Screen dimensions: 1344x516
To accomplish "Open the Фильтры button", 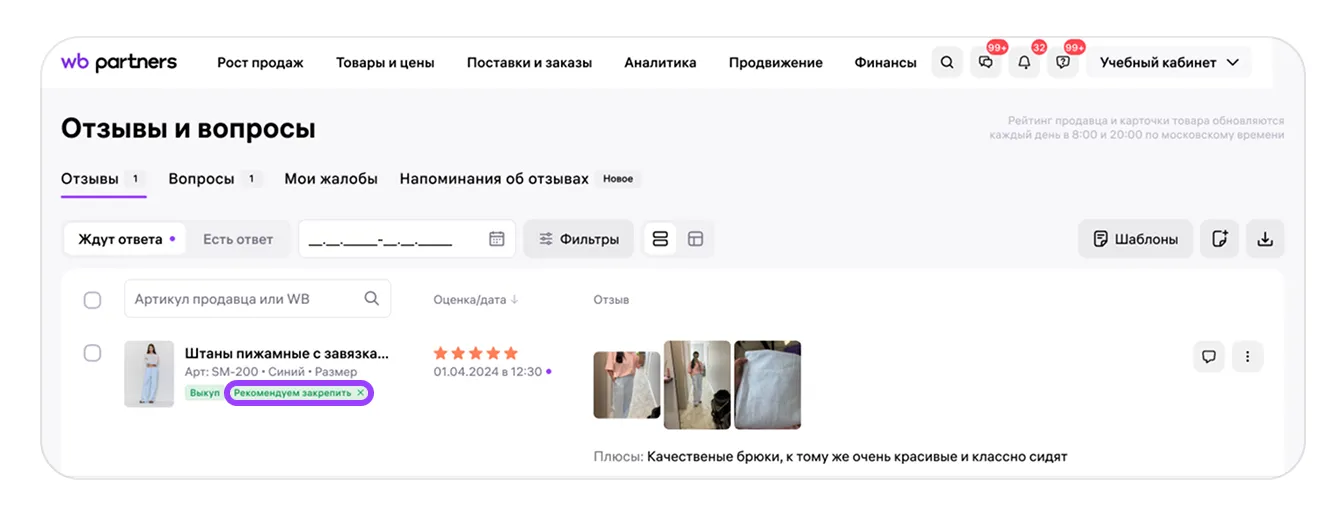I will [578, 239].
